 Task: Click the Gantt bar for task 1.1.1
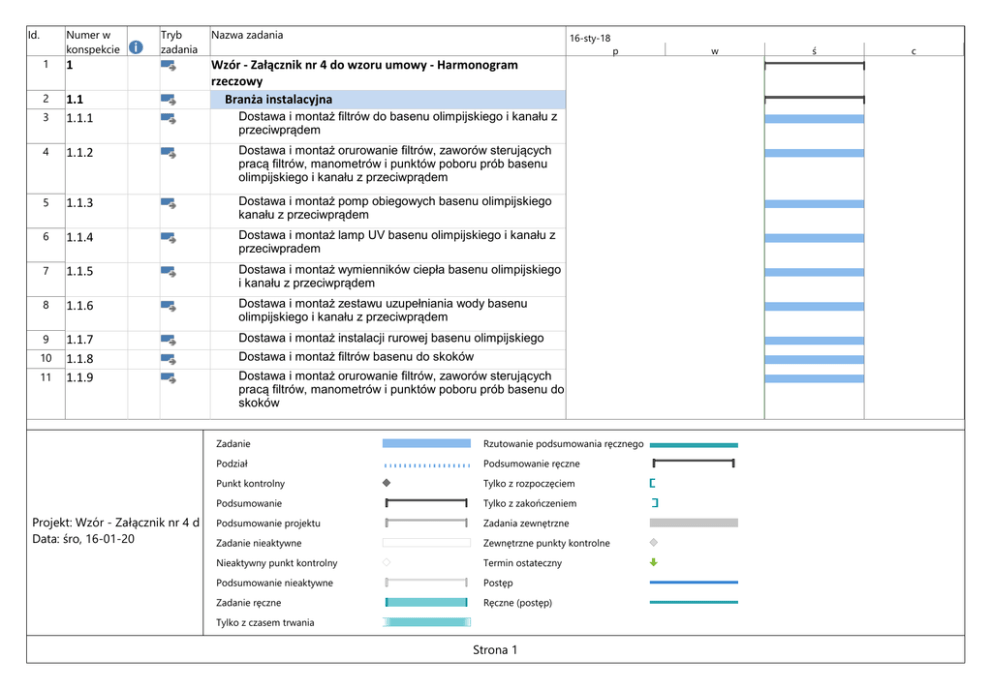coord(814,119)
